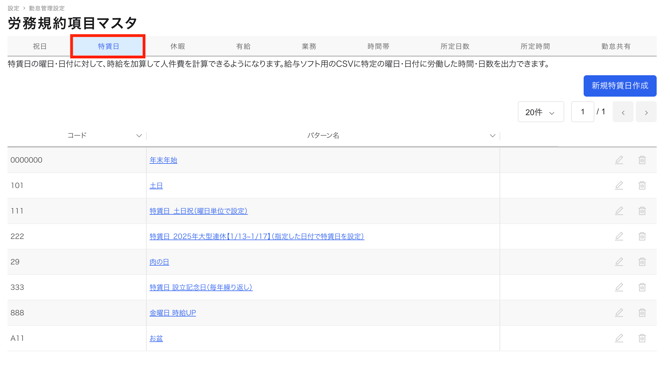The width and height of the screenshot is (670, 368).
Task: Open the コード column sort chevron
Action: pyautogui.click(x=139, y=135)
